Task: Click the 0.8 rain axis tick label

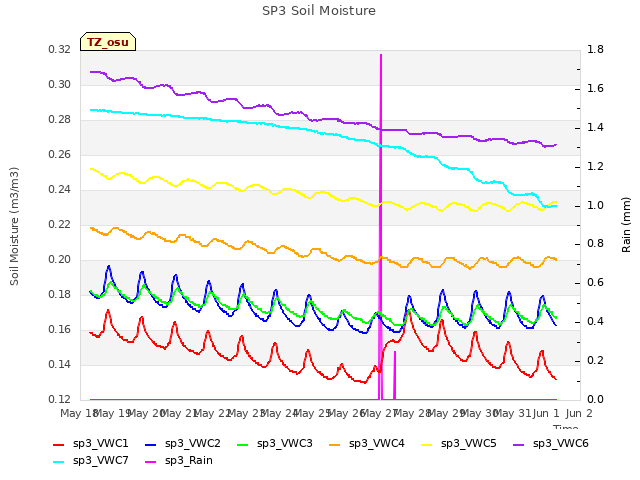Action: tap(595, 244)
